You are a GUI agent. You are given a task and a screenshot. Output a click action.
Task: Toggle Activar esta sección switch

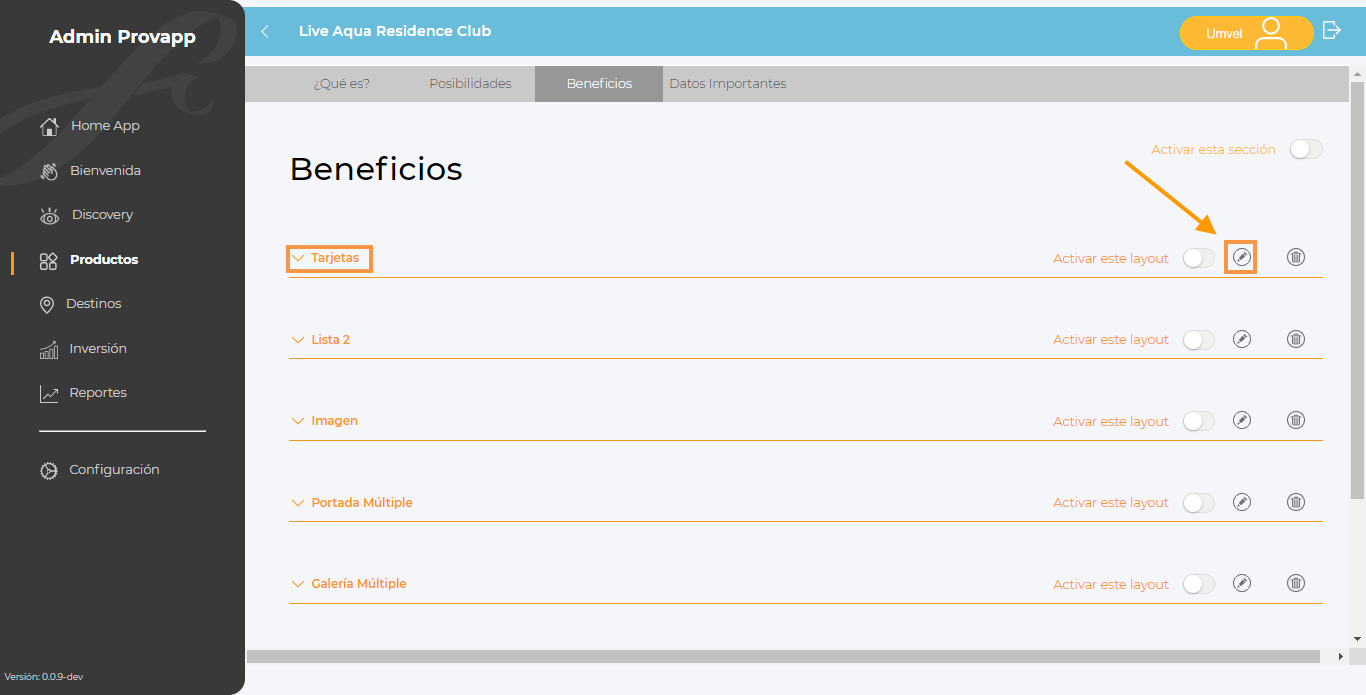pos(1306,149)
